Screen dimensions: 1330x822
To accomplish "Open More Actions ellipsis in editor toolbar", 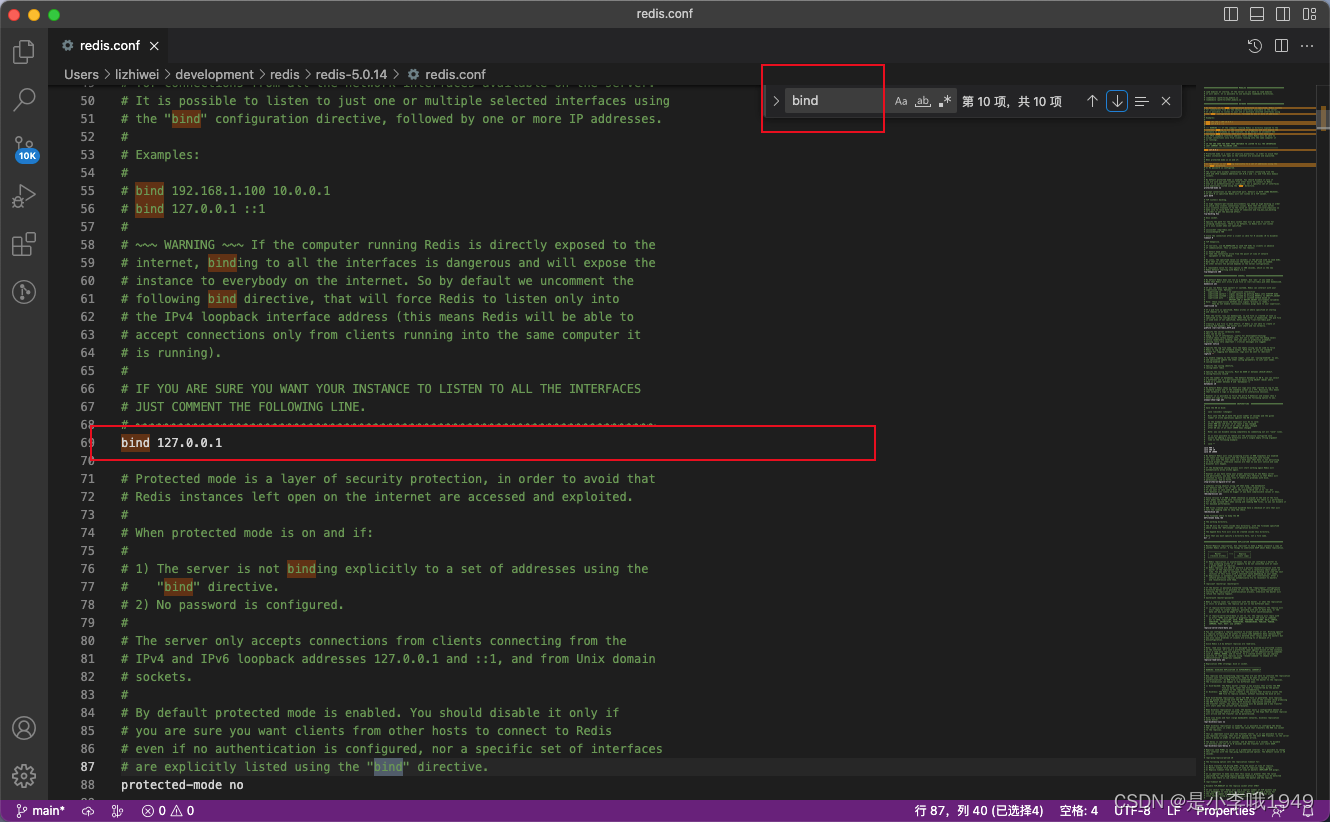I will click(1307, 46).
